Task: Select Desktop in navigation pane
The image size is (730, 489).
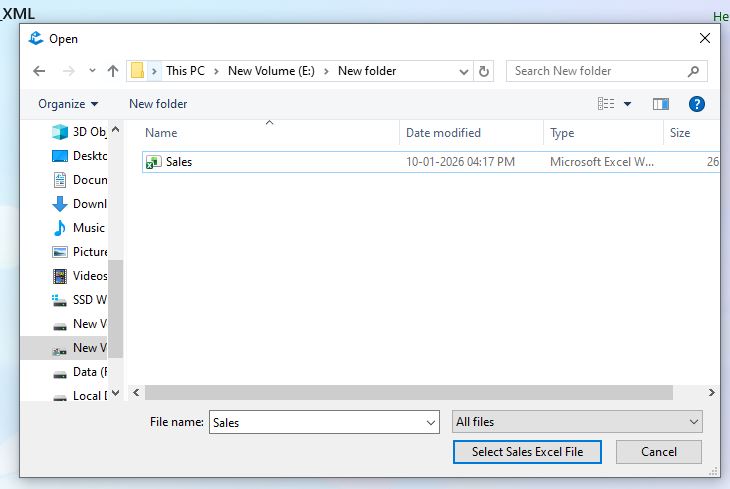Action: tap(79, 156)
